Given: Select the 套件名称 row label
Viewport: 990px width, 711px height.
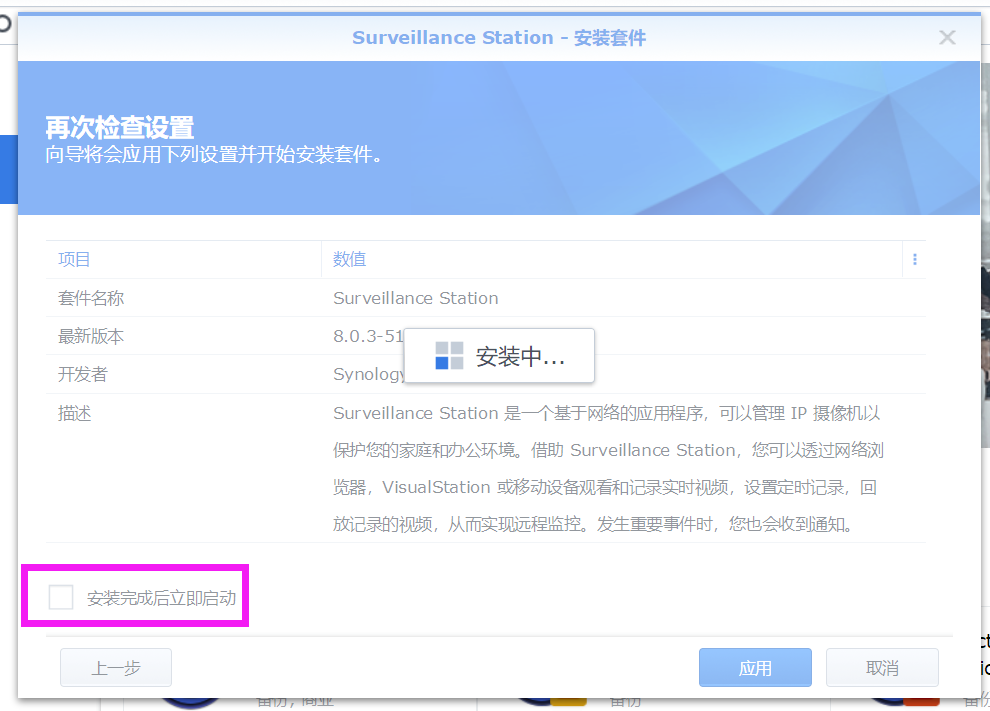Looking at the screenshot, I should [91, 298].
